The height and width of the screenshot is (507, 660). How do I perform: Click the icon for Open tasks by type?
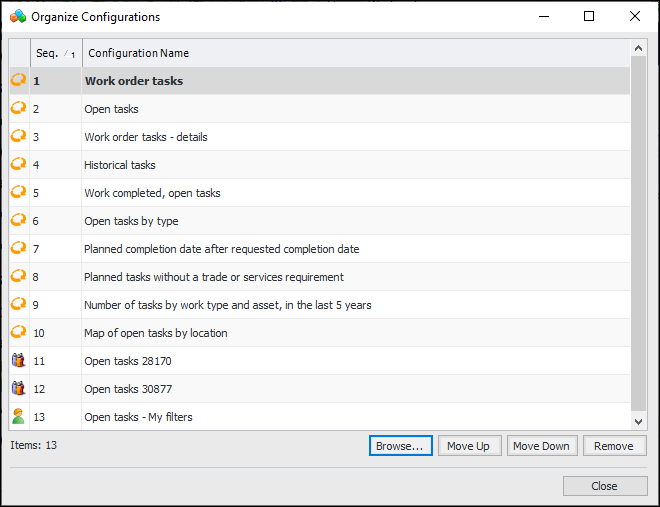[18, 221]
